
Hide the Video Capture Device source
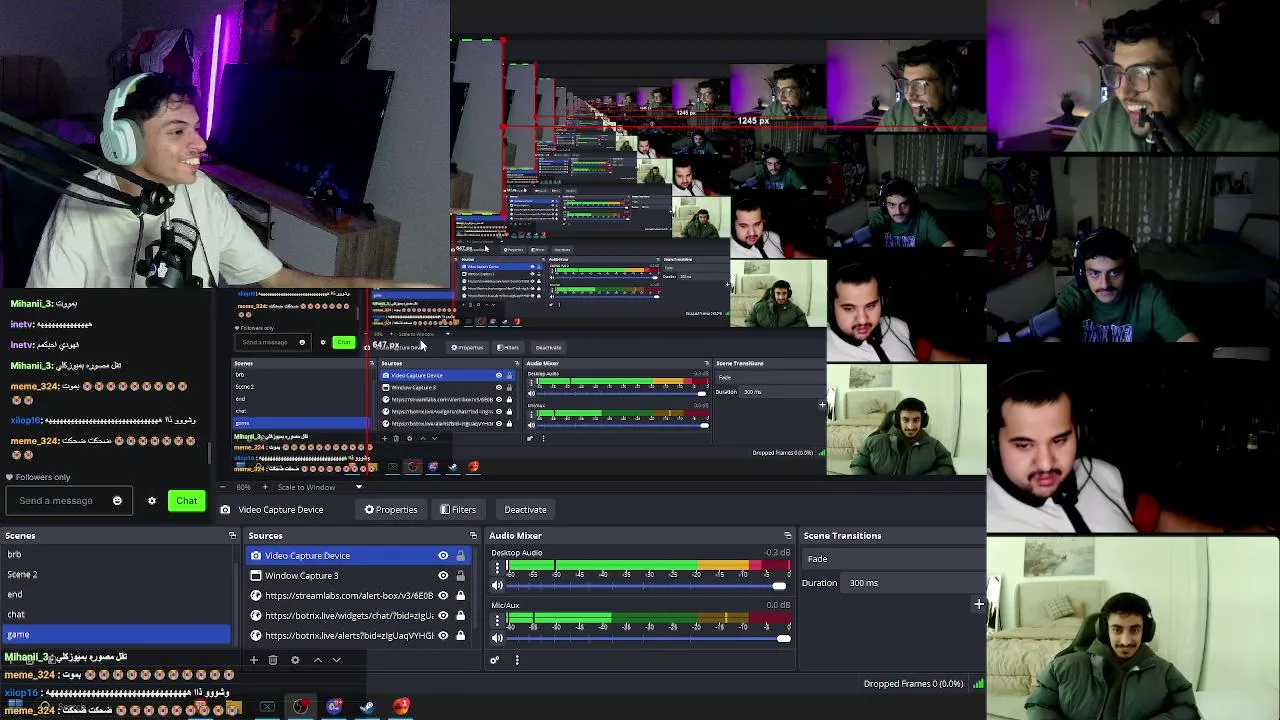(443, 556)
